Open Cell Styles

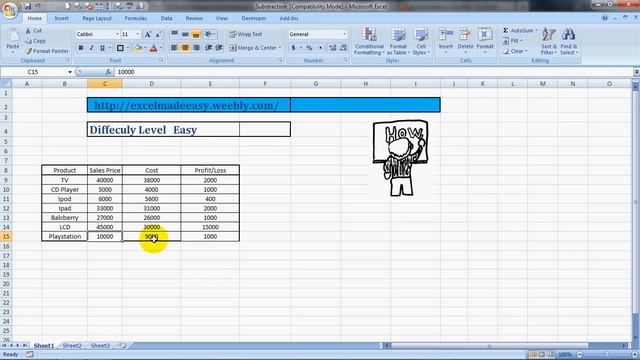420,41
